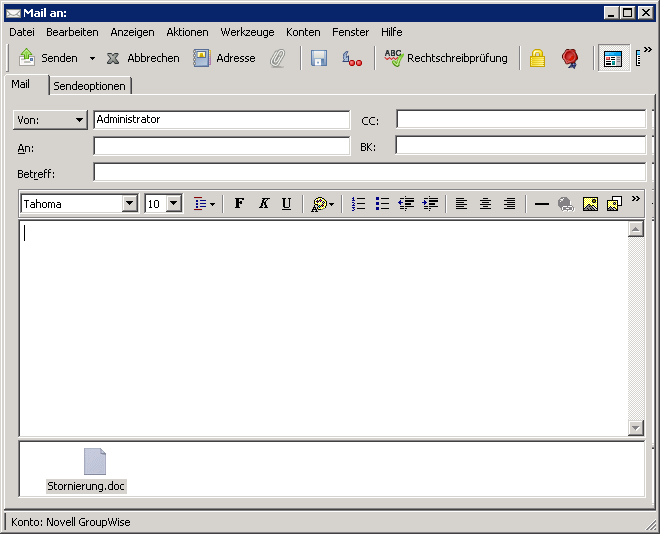Screen dimensions: 660x534
Task: Click the save draft floppy disk icon
Action: pos(319,58)
